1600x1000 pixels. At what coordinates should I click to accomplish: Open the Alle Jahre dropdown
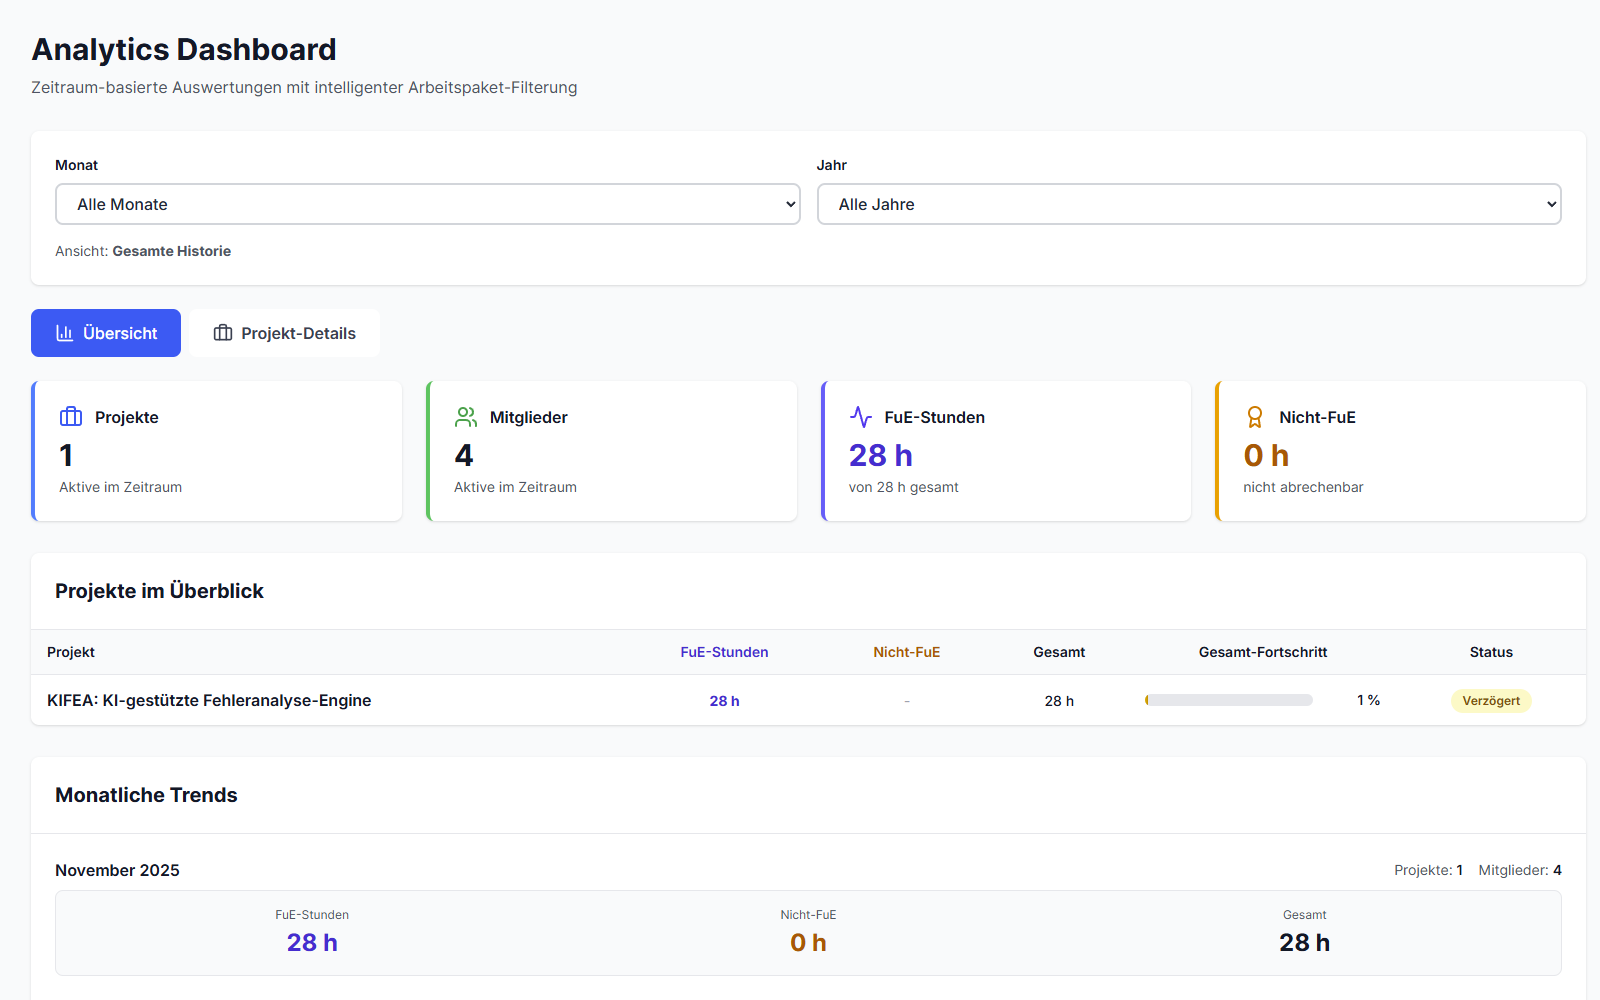tap(1188, 204)
